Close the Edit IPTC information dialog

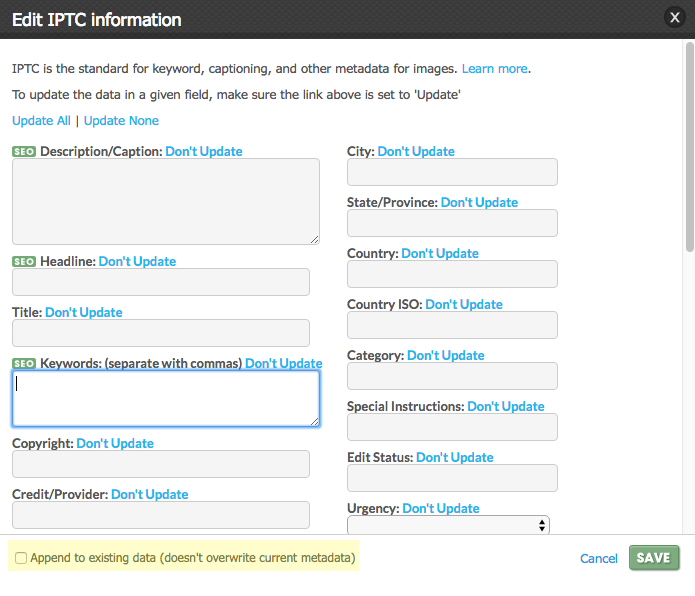click(x=675, y=18)
